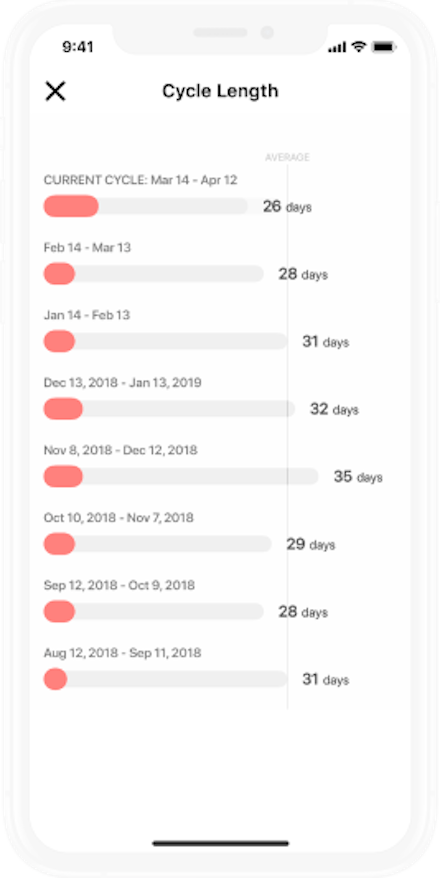The height and width of the screenshot is (878, 440).
Task: Tap the 35 days cycle value
Action: [x=358, y=477]
